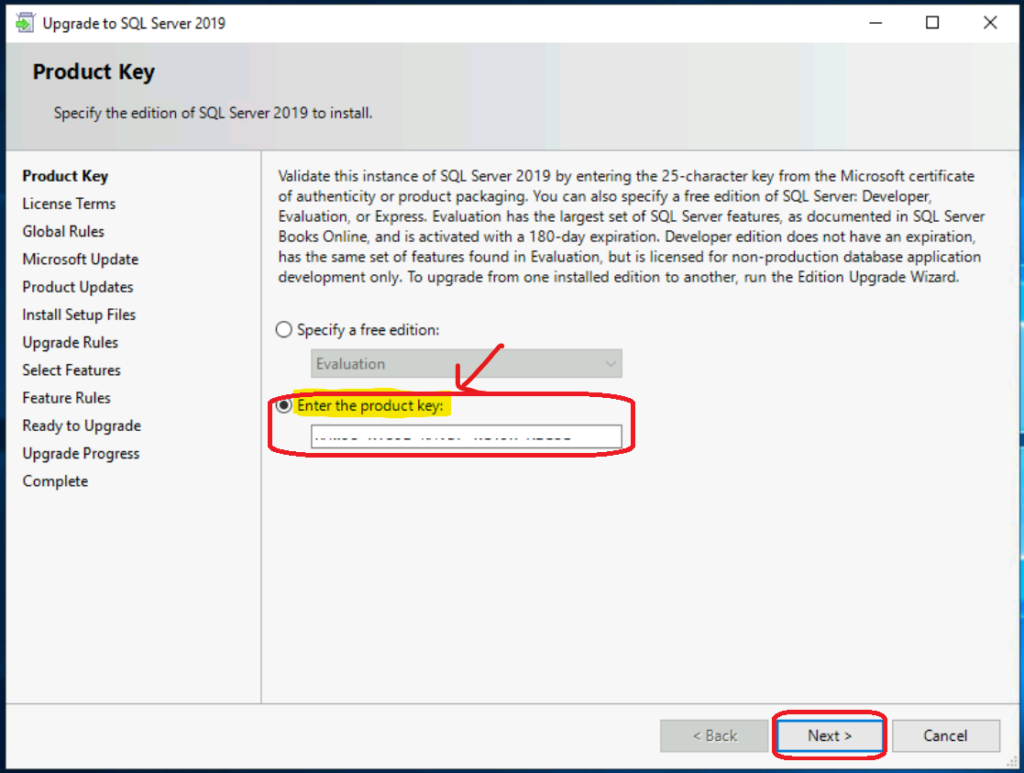Click the < Back button
Viewport: 1024px width, 773px height.
click(714, 736)
